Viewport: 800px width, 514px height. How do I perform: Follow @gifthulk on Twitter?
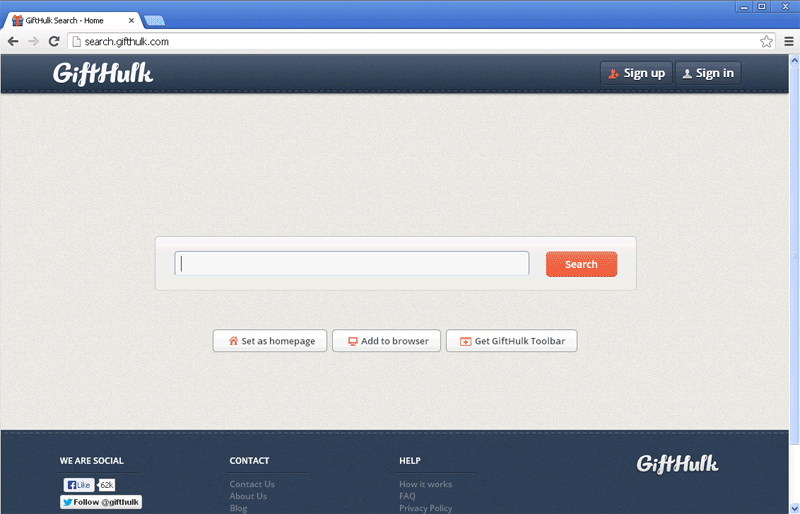coord(101,502)
